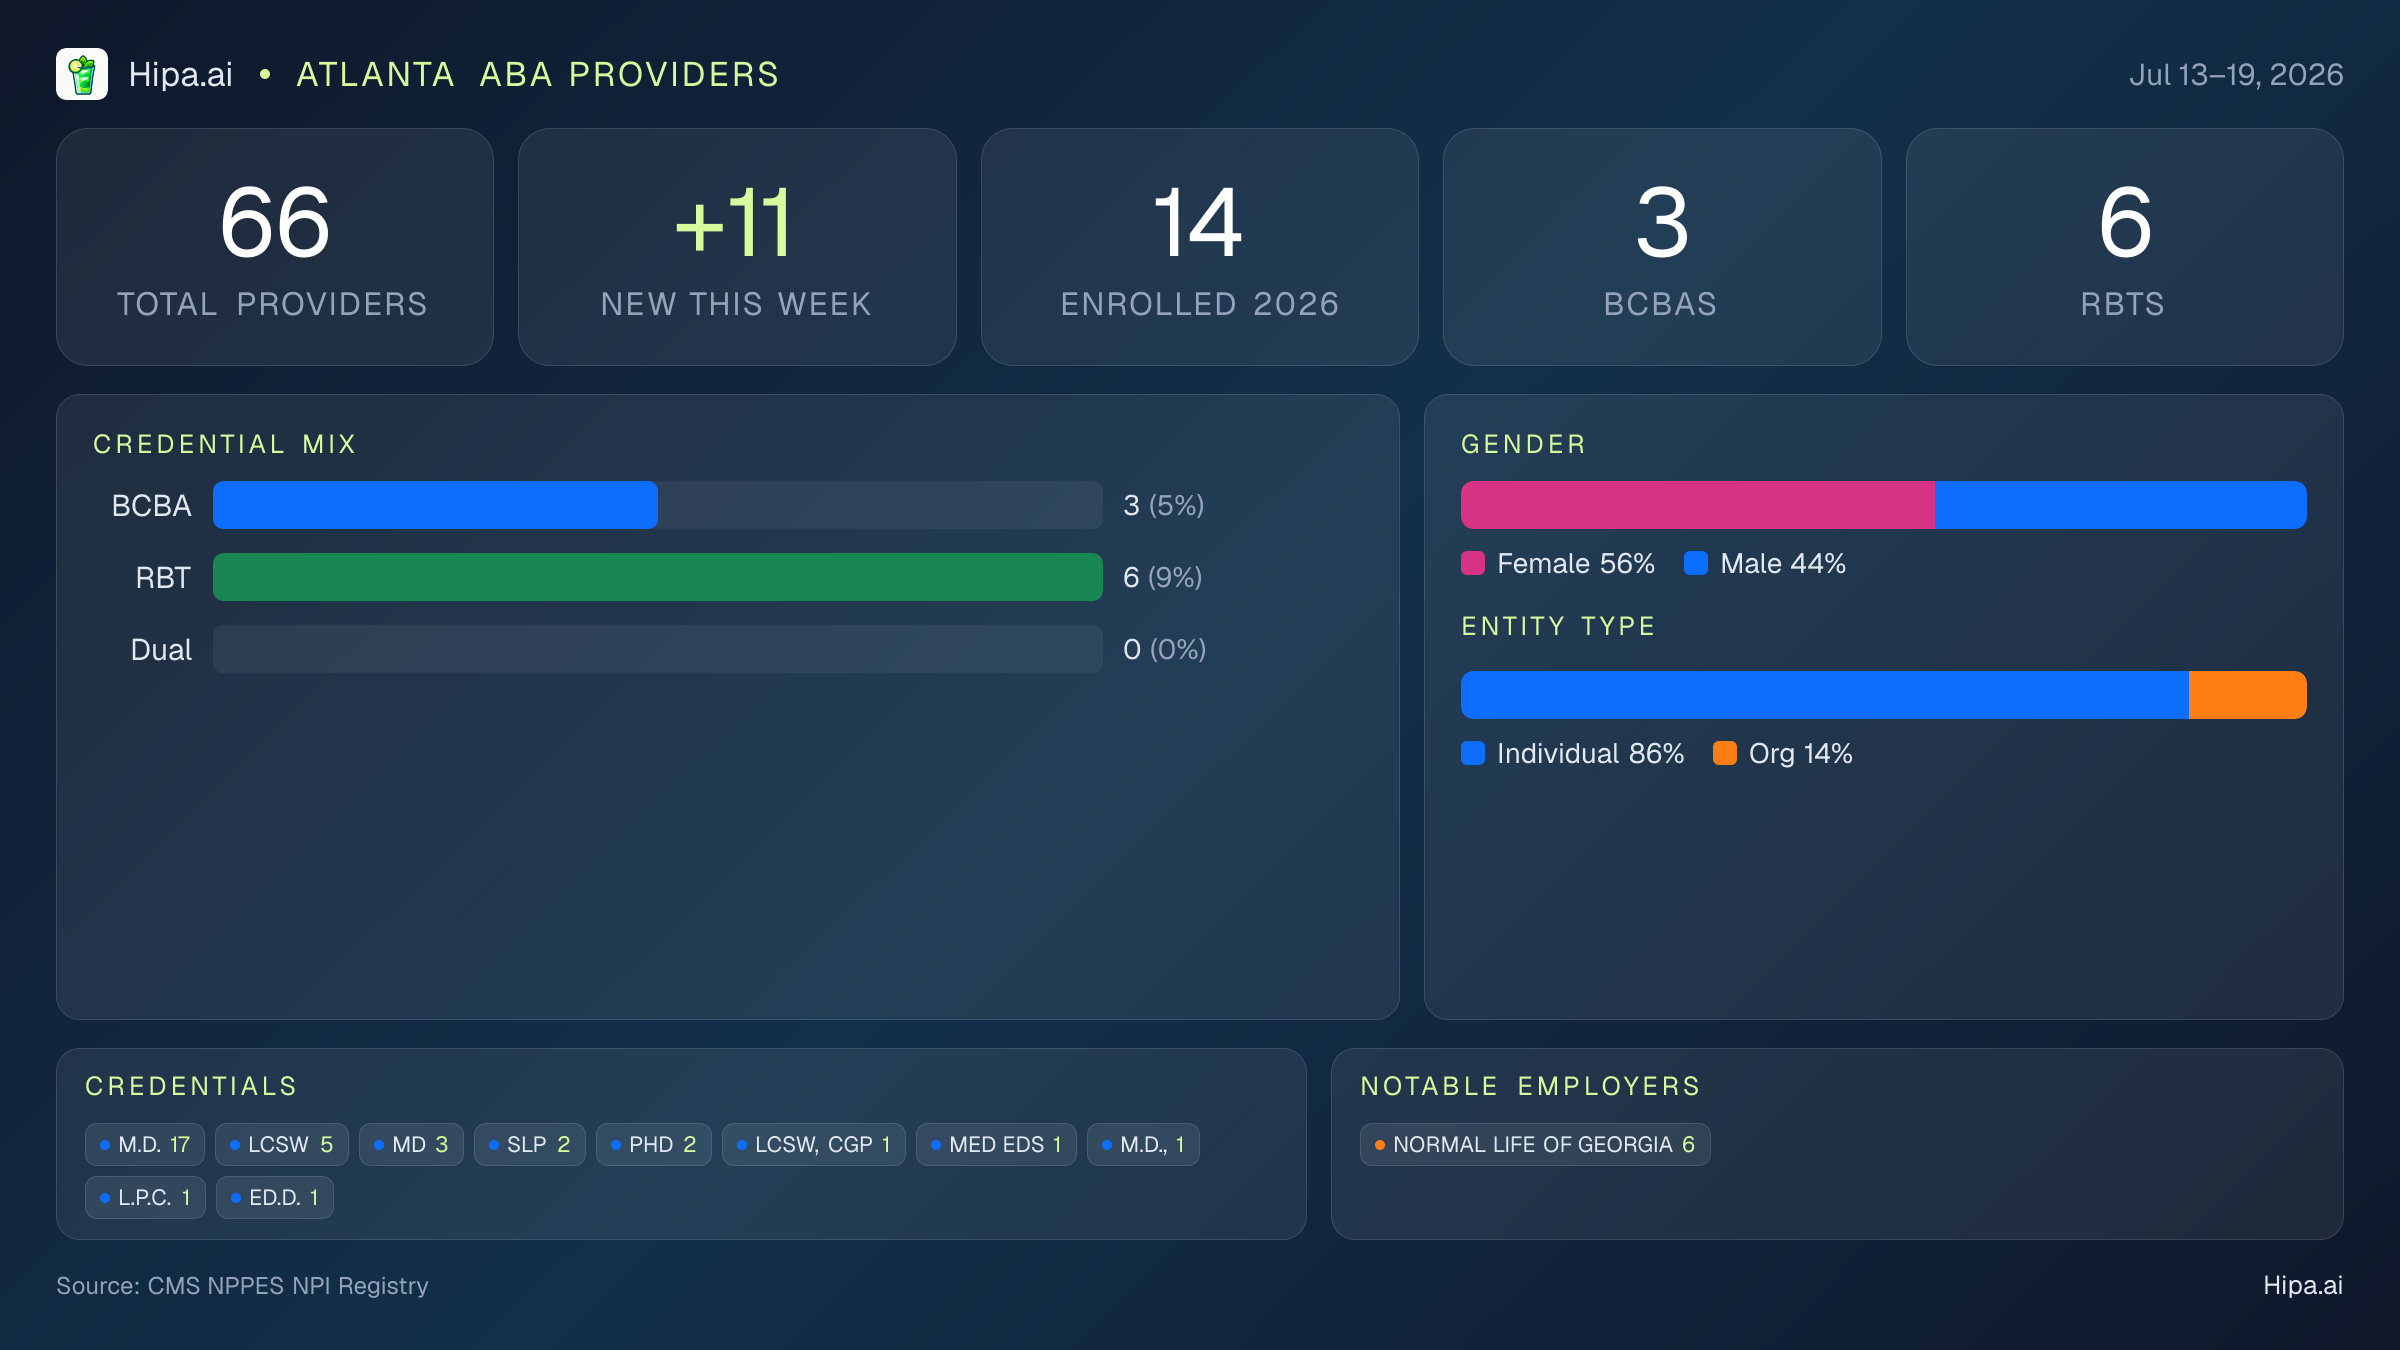This screenshot has height=1350, width=2400.
Task: Click the 3 (5%) value
Action: tap(1163, 505)
